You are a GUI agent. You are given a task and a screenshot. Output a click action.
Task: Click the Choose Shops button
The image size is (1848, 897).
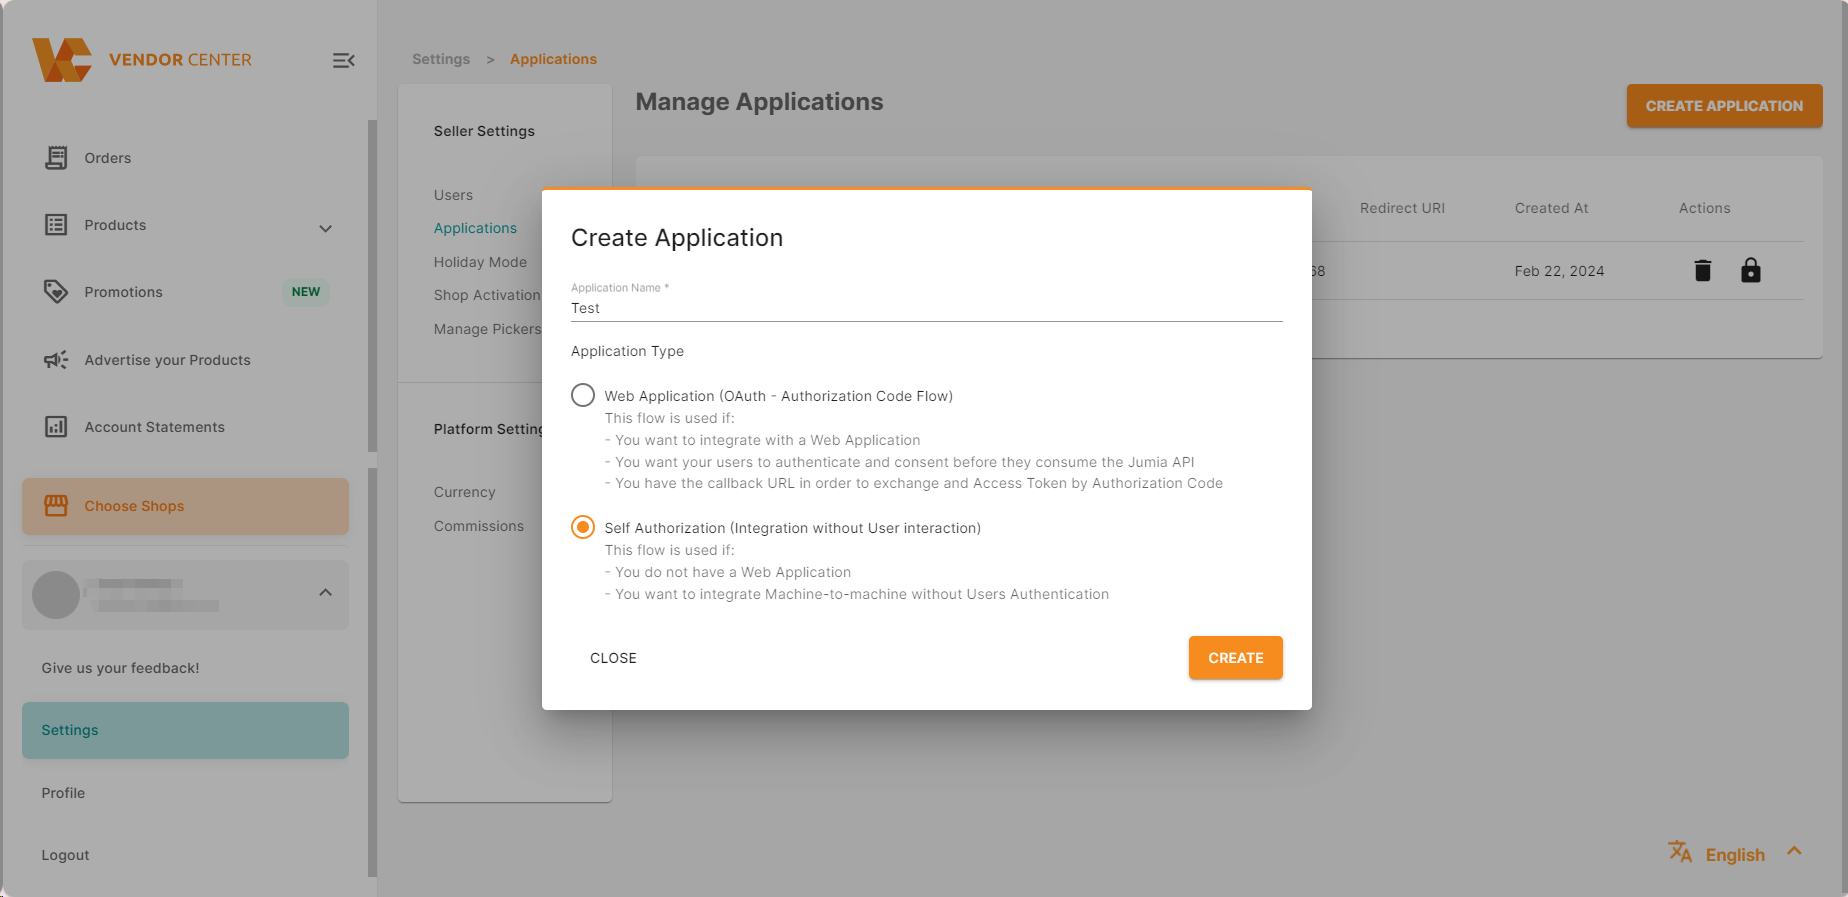point(185,506)
